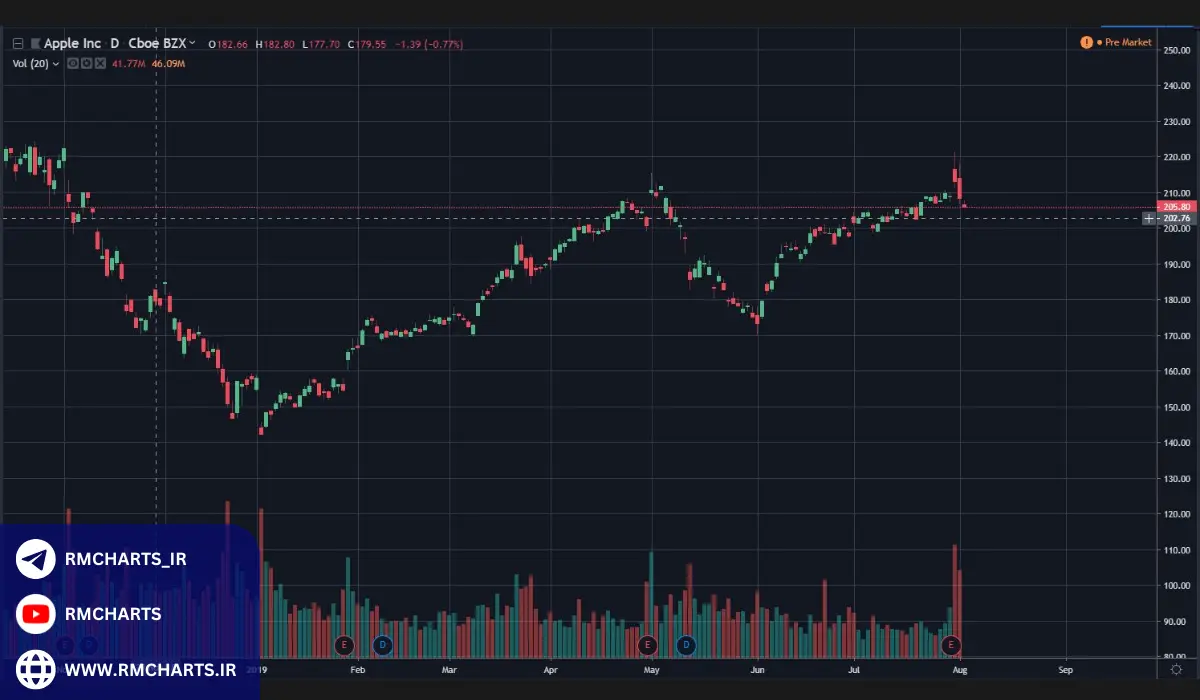Toggle the Volume indicator visibility eye icon

[72, 64]
